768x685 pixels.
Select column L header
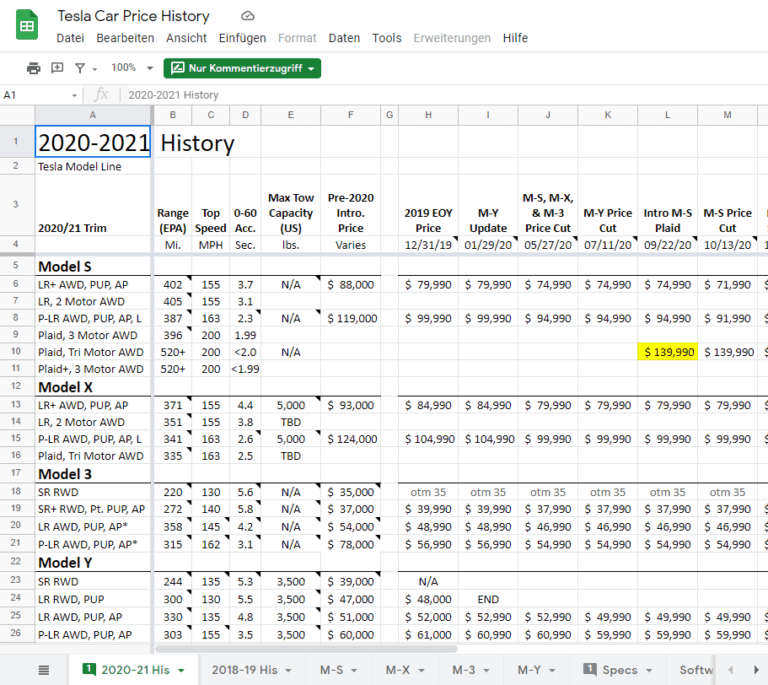(668, 115)
